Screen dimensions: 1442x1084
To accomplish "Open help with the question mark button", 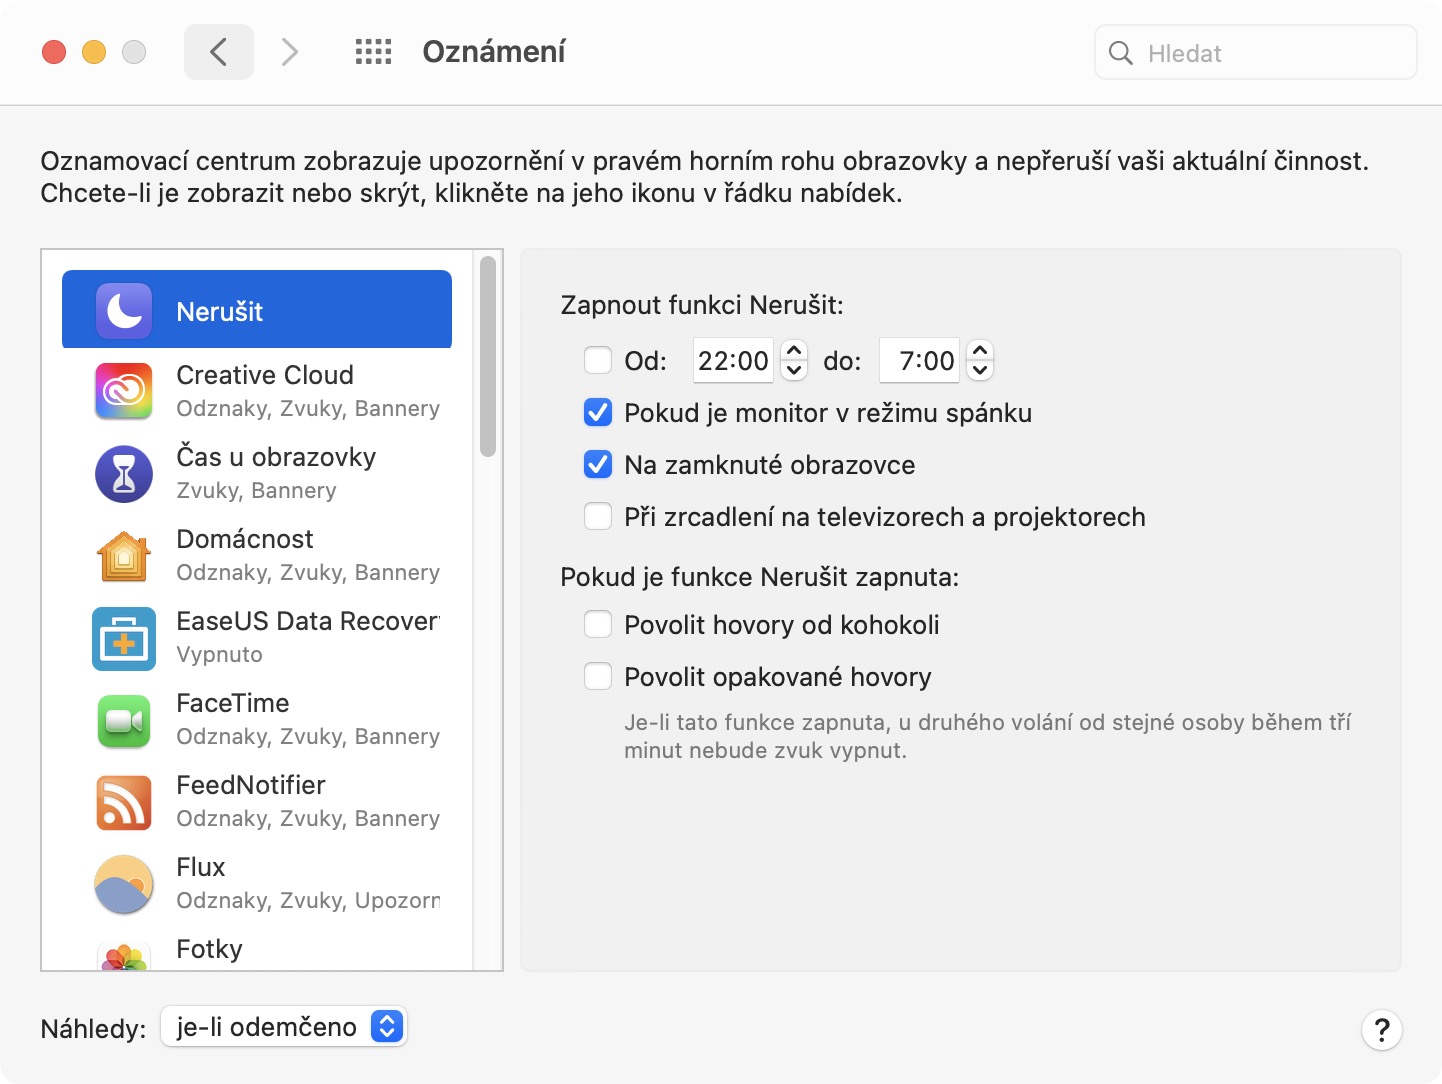I will click(x=1381, y=1030).
